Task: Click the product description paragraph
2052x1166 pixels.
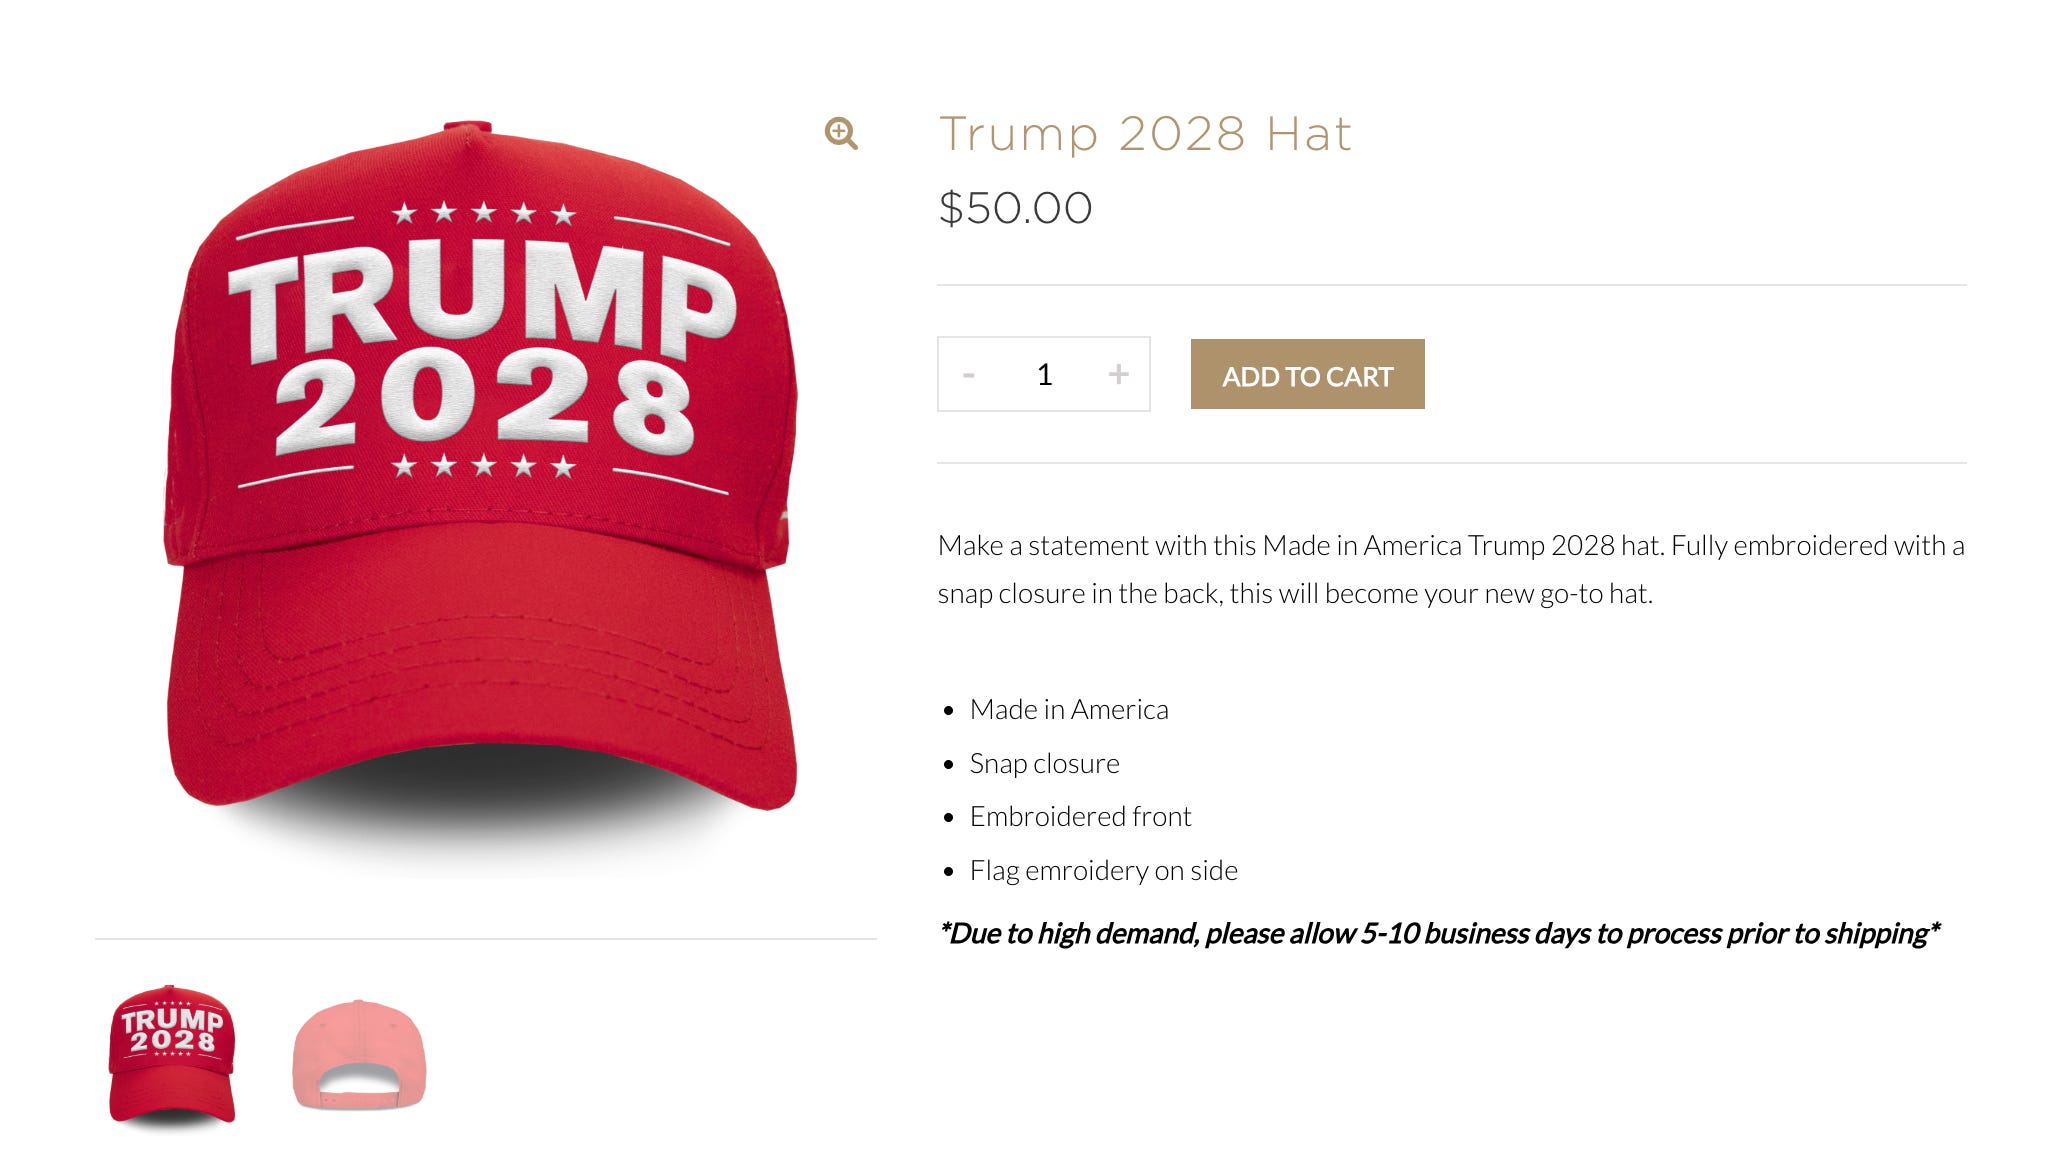Action: (1451, 569)
